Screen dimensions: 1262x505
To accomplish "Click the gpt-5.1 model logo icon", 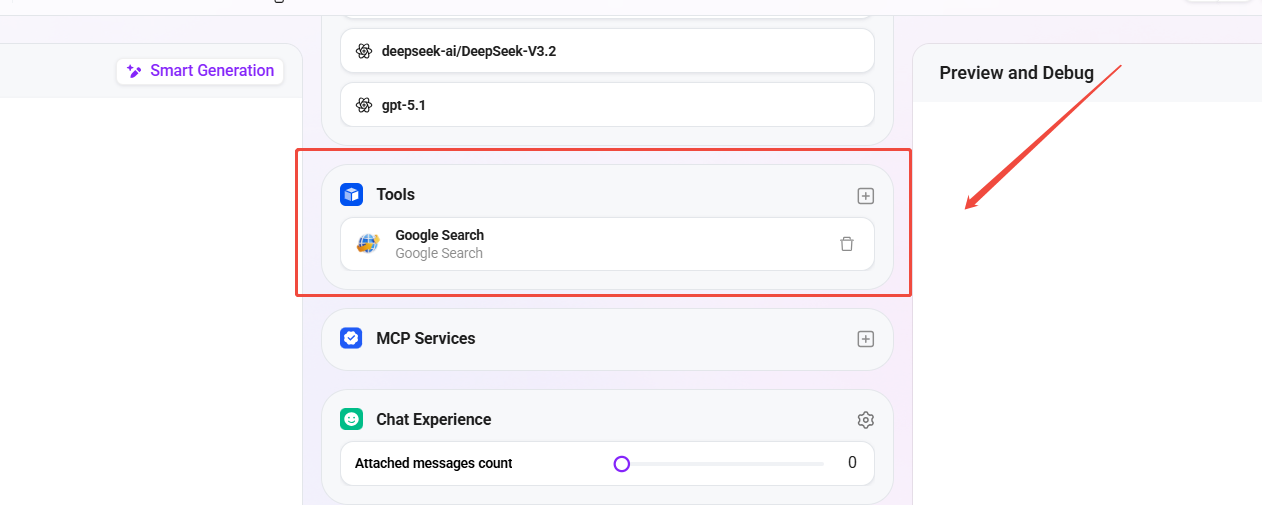I will [363, 105].
